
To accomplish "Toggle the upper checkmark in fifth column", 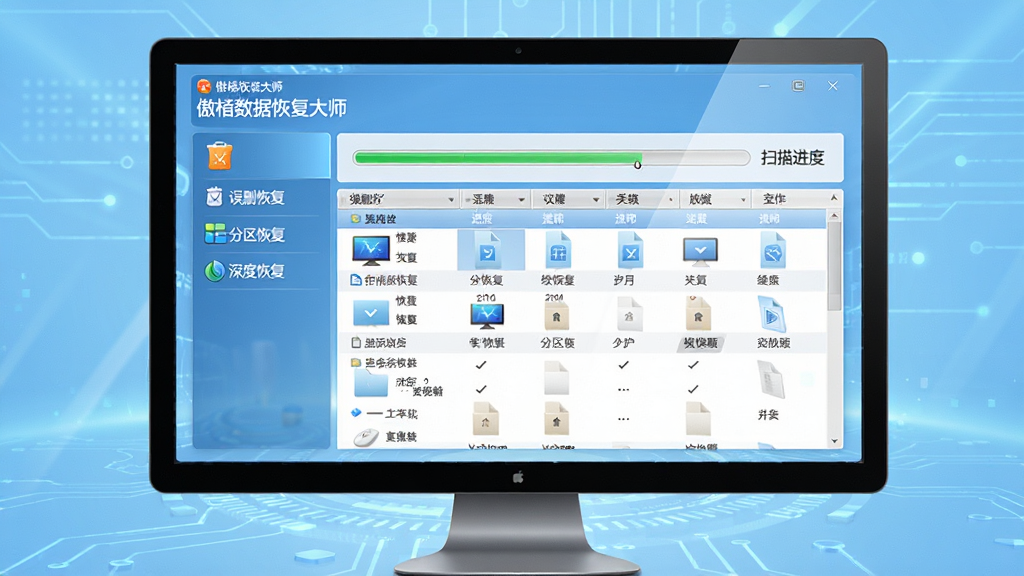I will click(x=694, y=365).
